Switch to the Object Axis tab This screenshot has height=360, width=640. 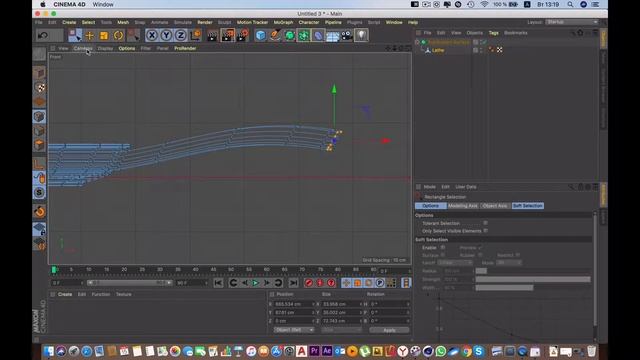coord(495,206)
